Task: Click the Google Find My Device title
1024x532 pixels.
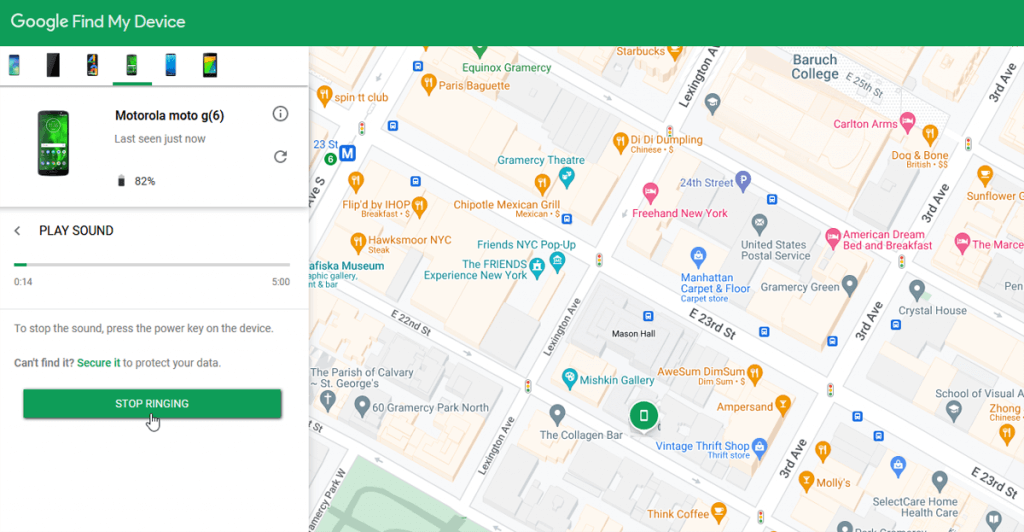Action: pyautogui.click(x=98, y=22)
